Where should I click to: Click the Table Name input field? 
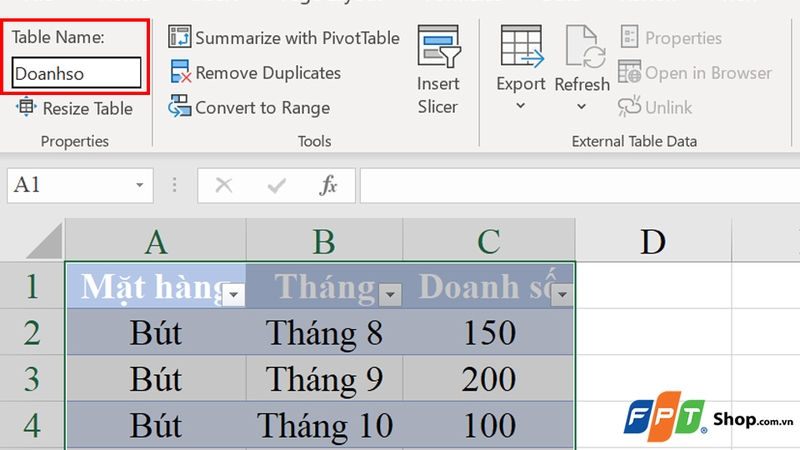click(77, 73)
